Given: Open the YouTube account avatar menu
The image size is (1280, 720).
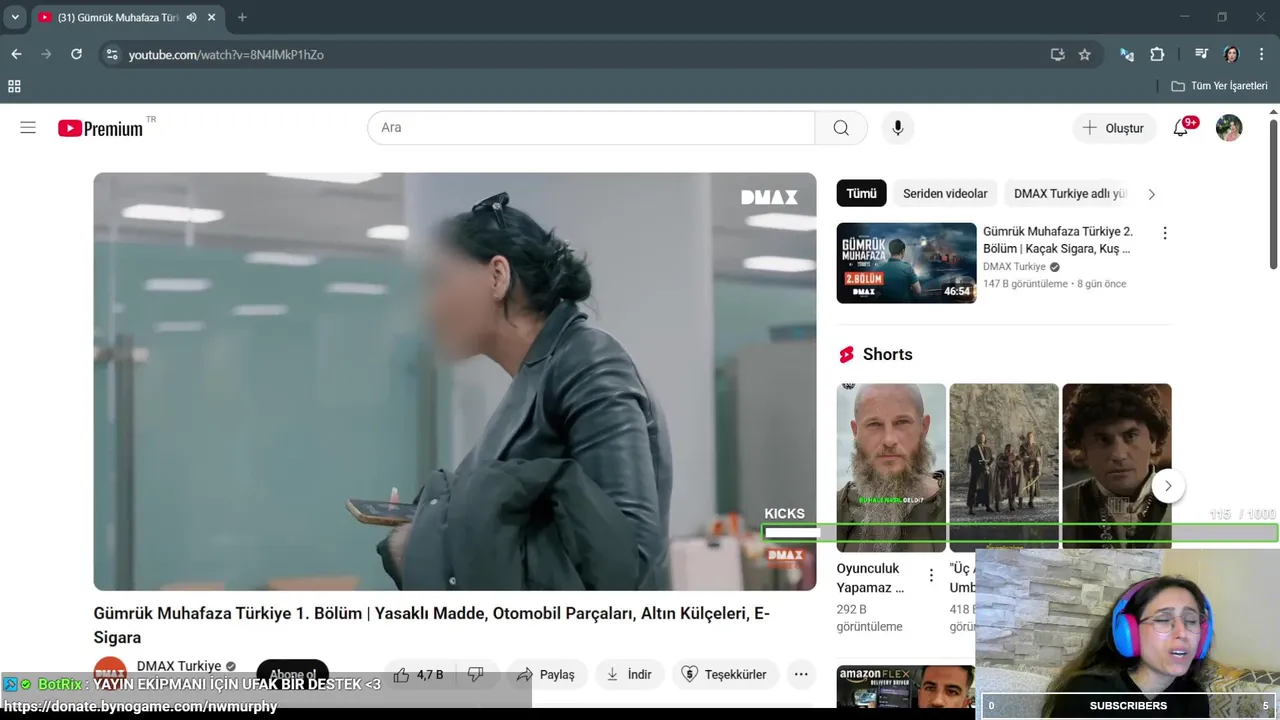Looking at the screenshot, I should [1229, 128].
